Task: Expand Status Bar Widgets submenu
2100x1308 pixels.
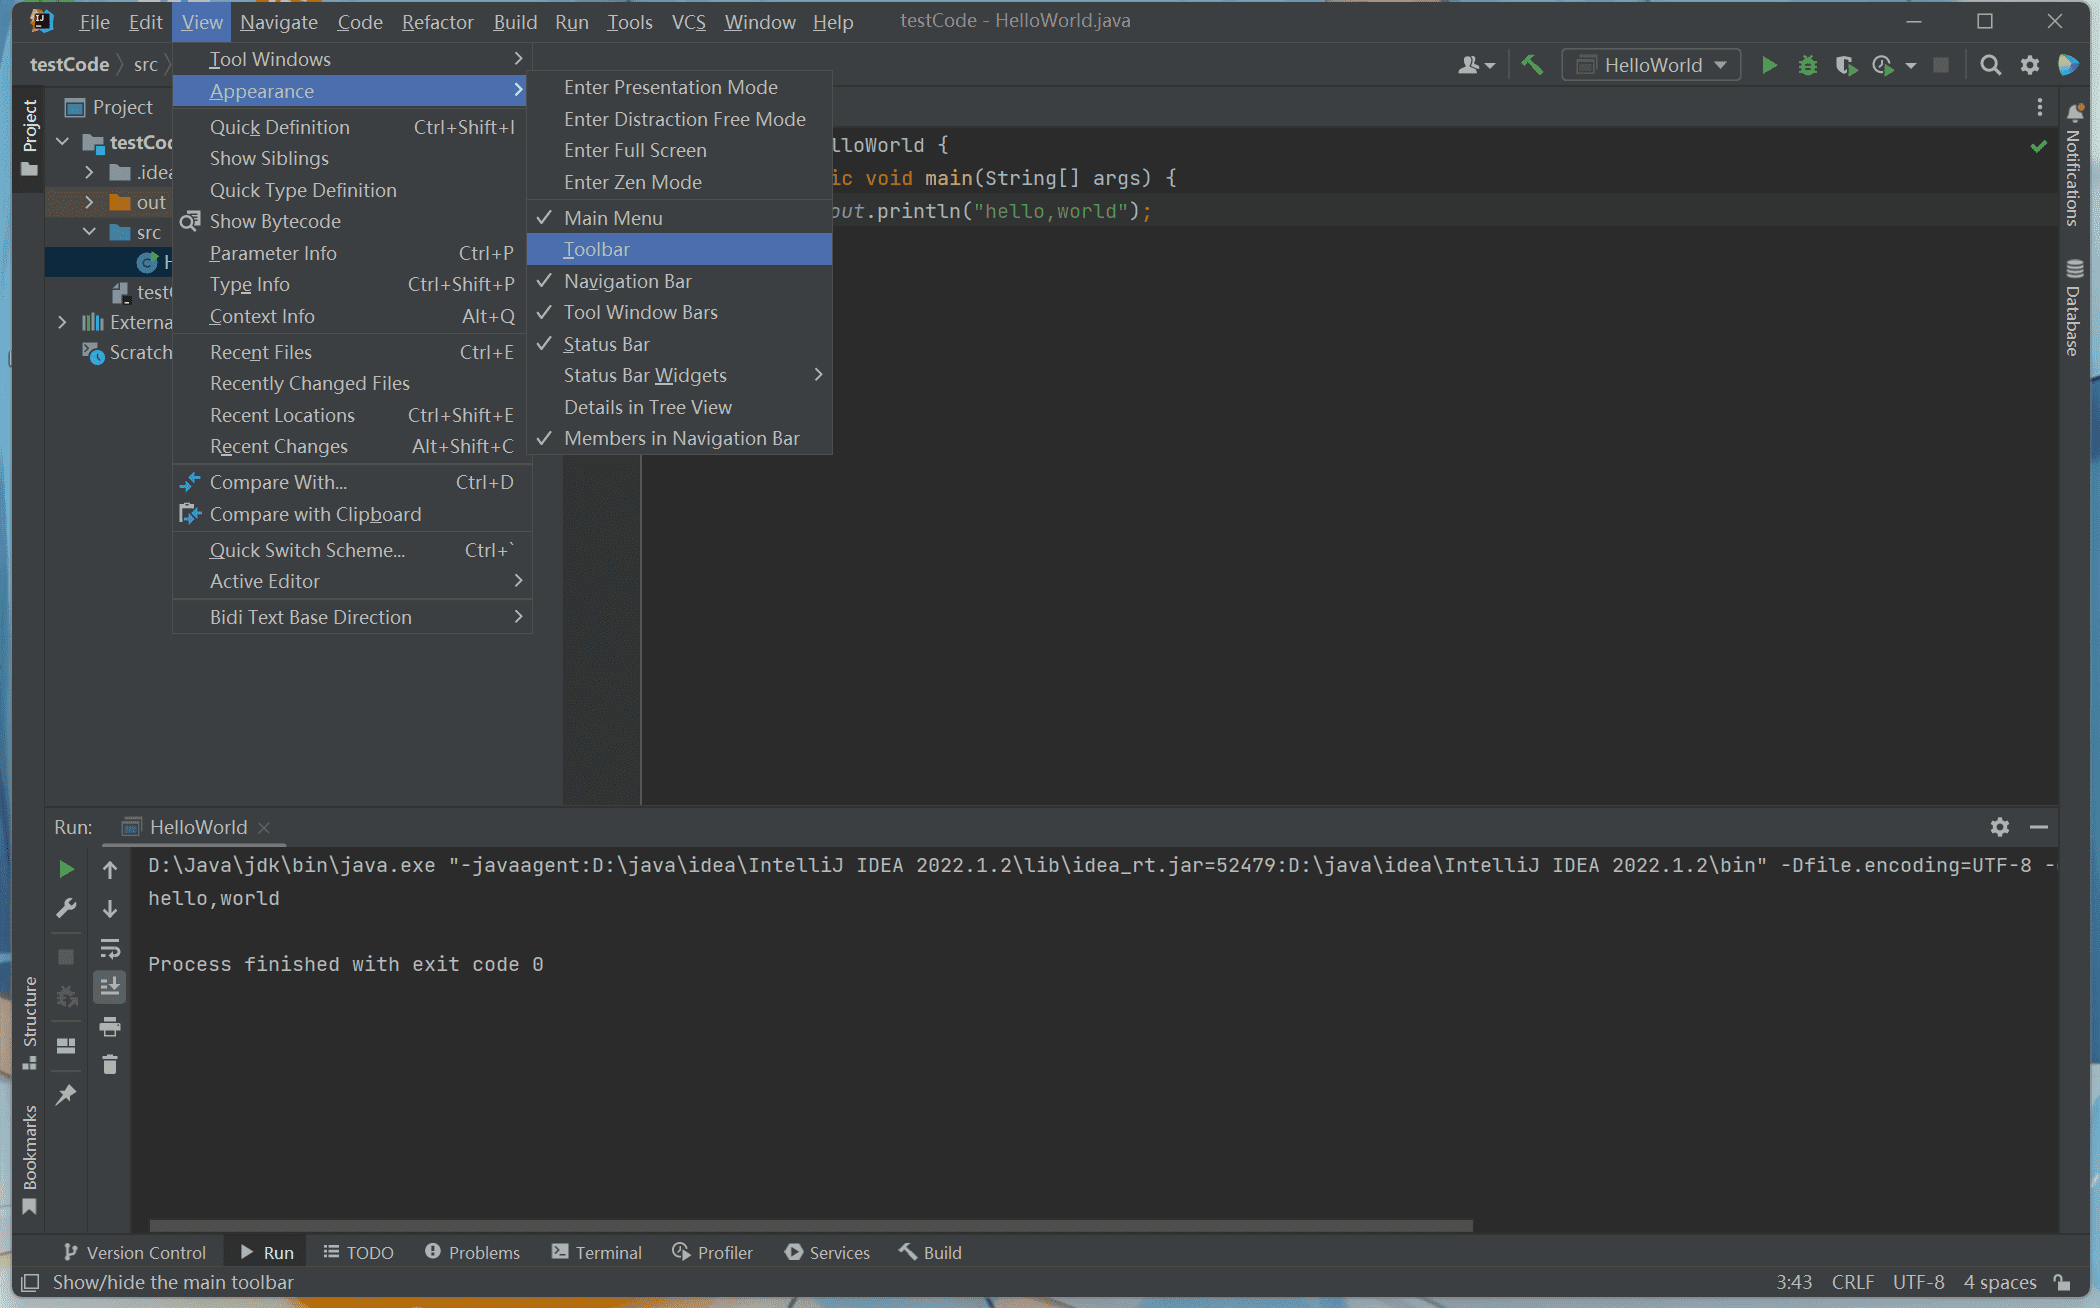Action: coord(680,375)
